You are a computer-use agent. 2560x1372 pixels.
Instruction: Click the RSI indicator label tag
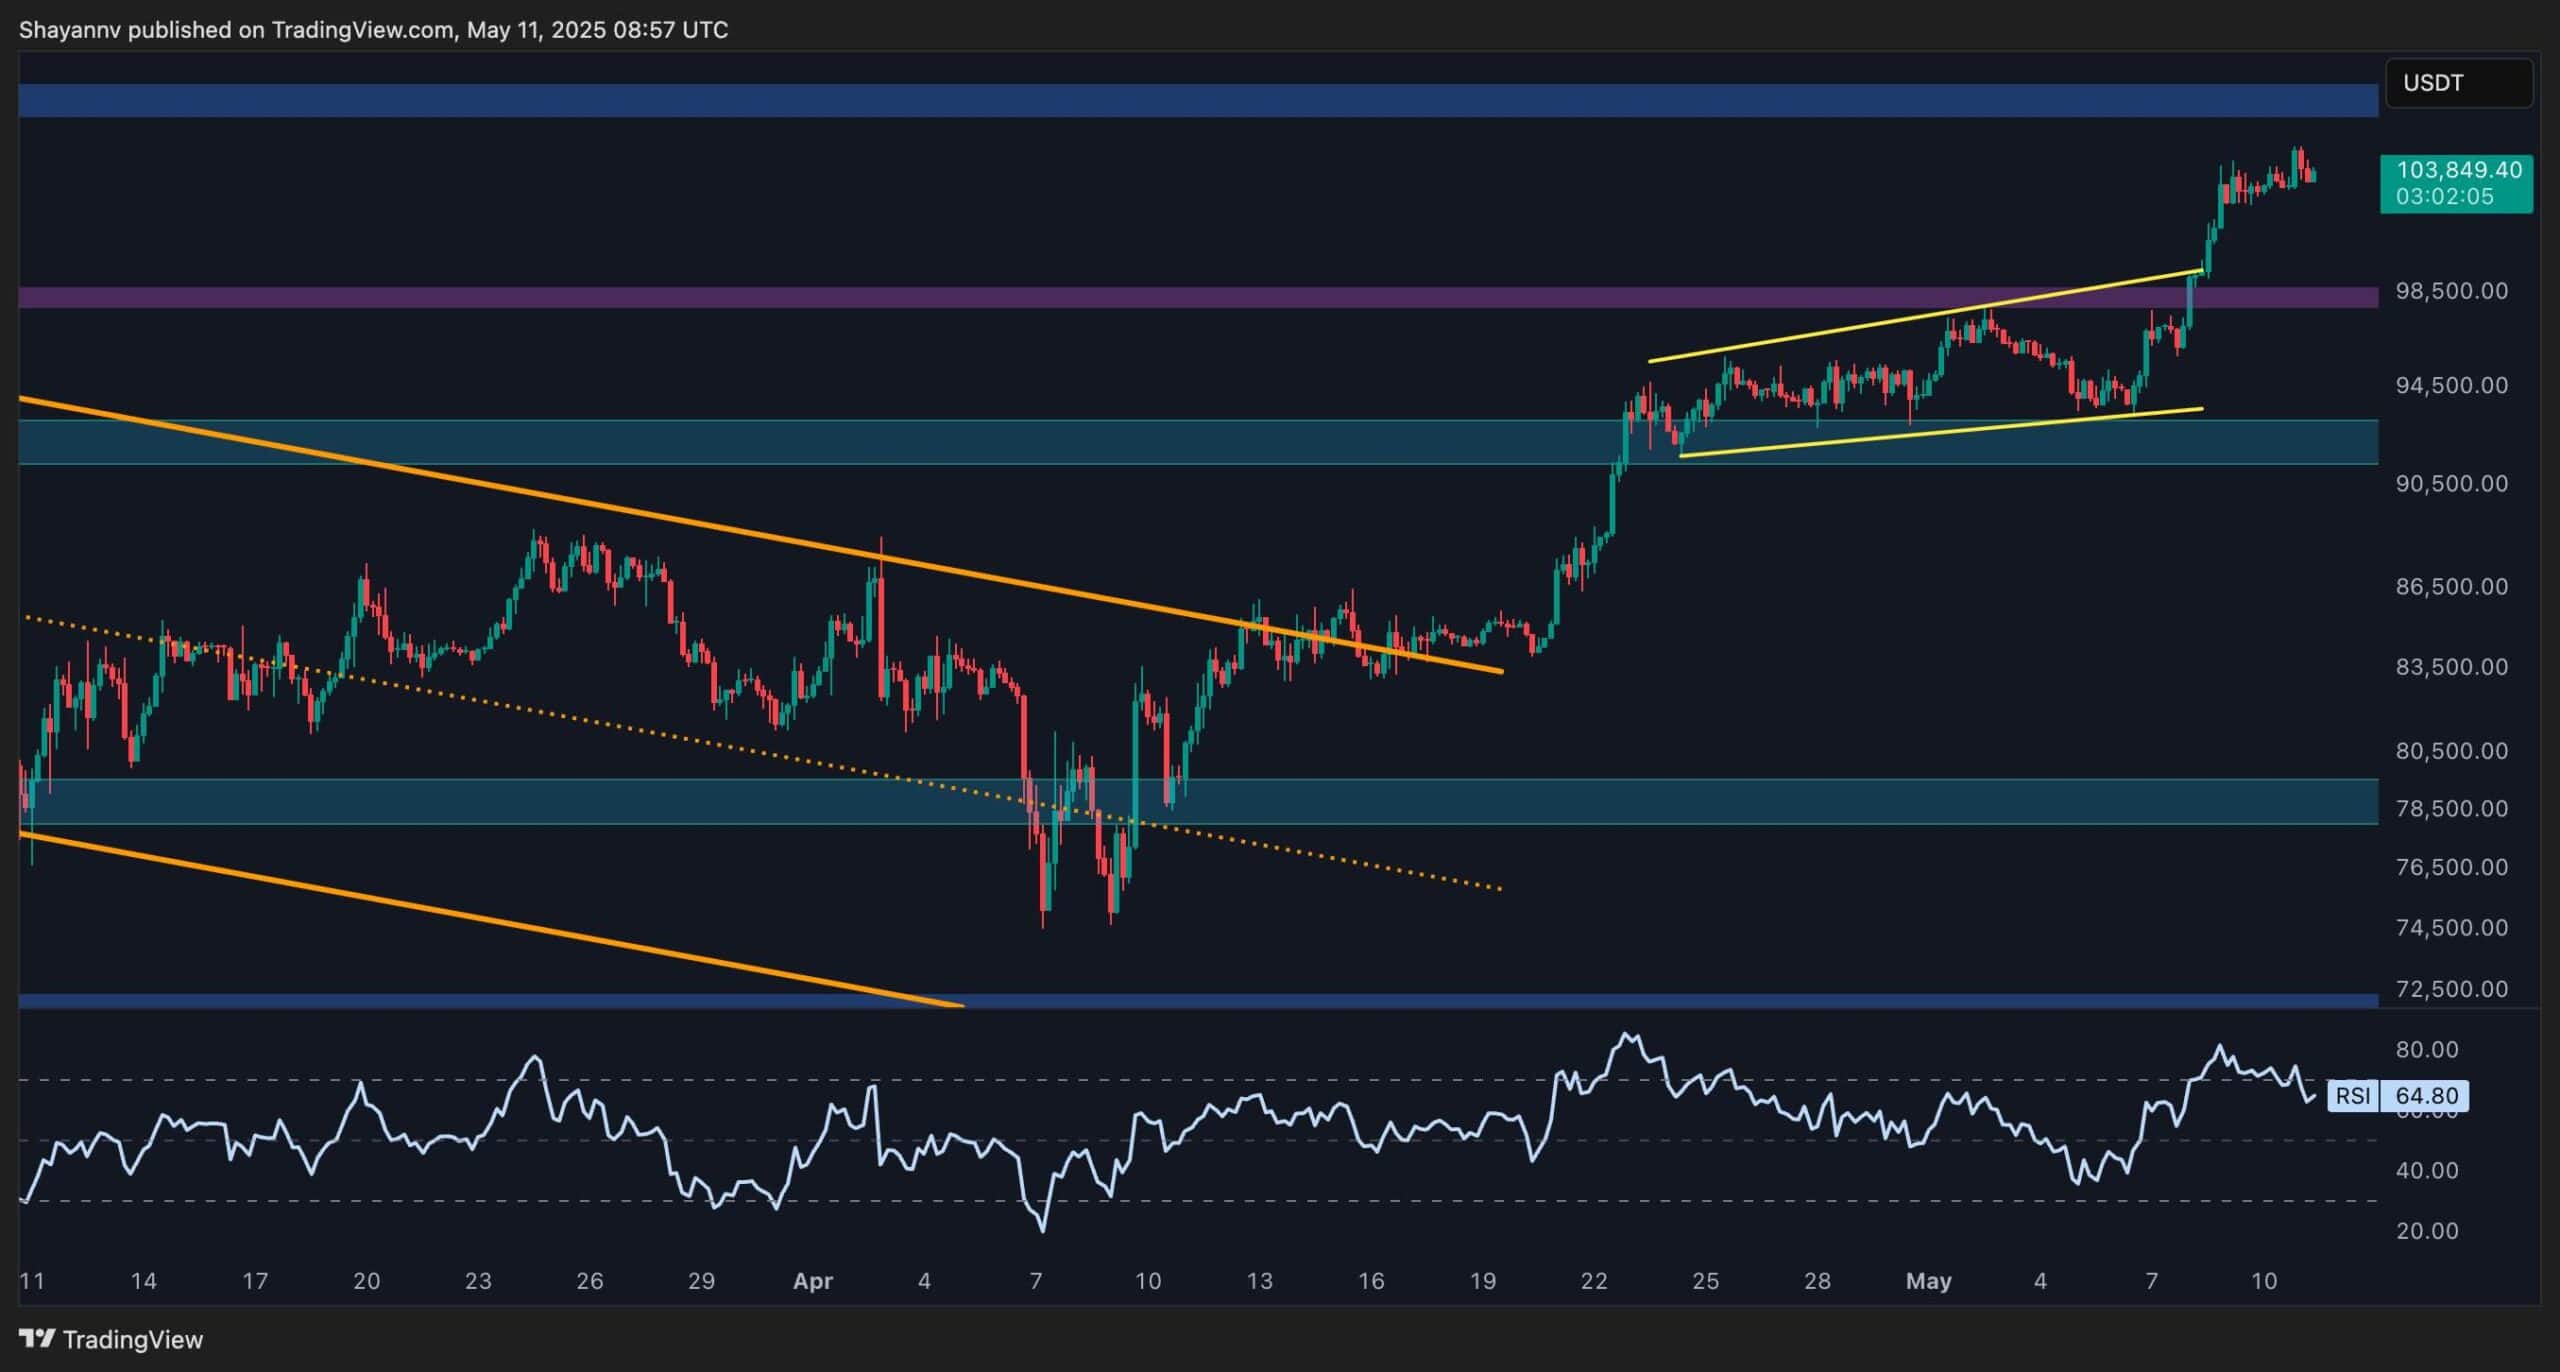point(2353,1096)
